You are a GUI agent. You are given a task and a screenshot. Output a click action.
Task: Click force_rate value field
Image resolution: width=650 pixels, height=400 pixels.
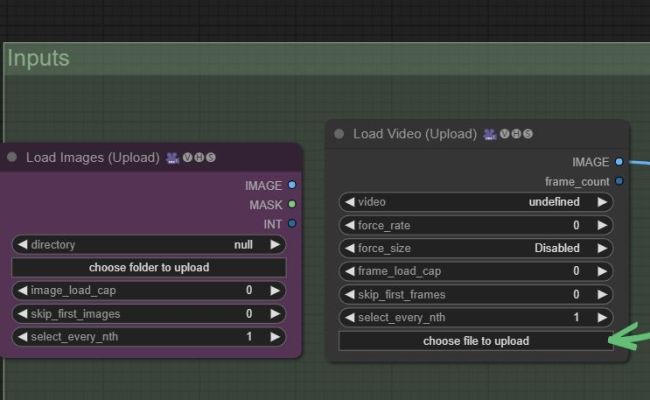pyautogui.click(x=475, y=225)
